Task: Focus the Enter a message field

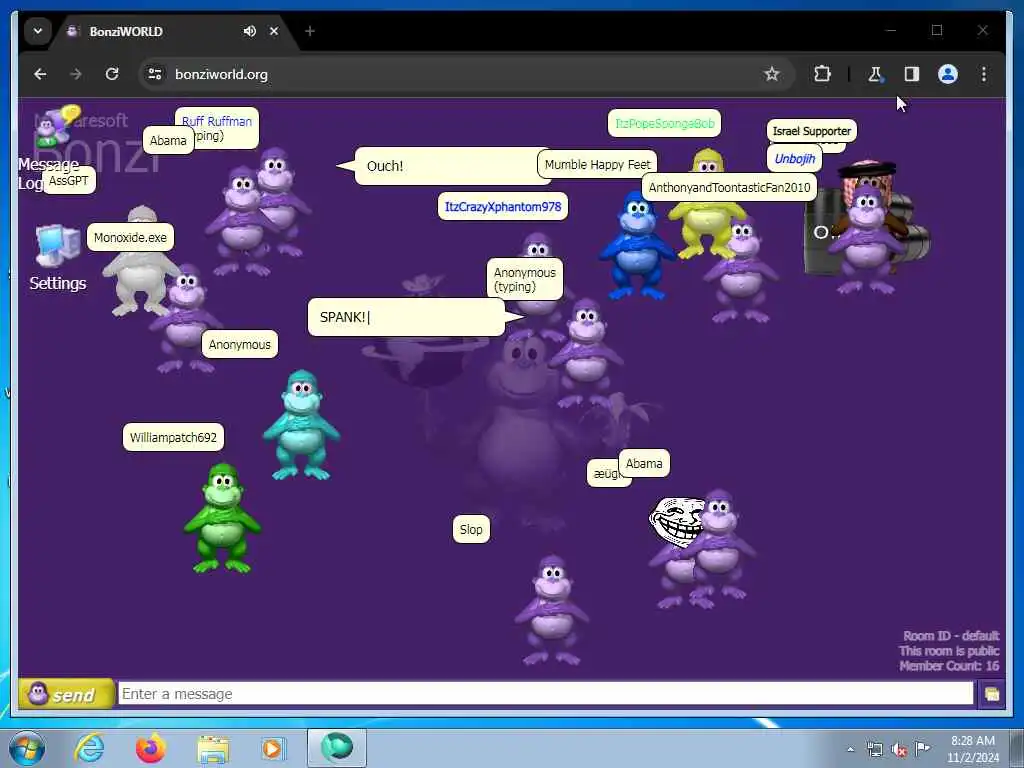Action: coord(546,694)
